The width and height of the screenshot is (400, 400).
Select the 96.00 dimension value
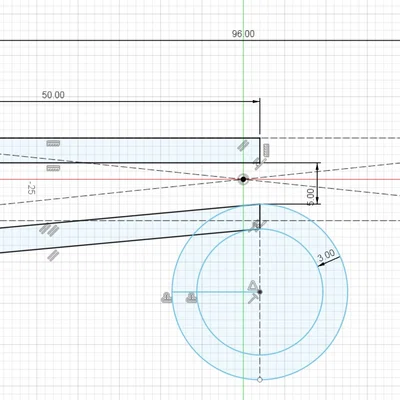(243, 34)
